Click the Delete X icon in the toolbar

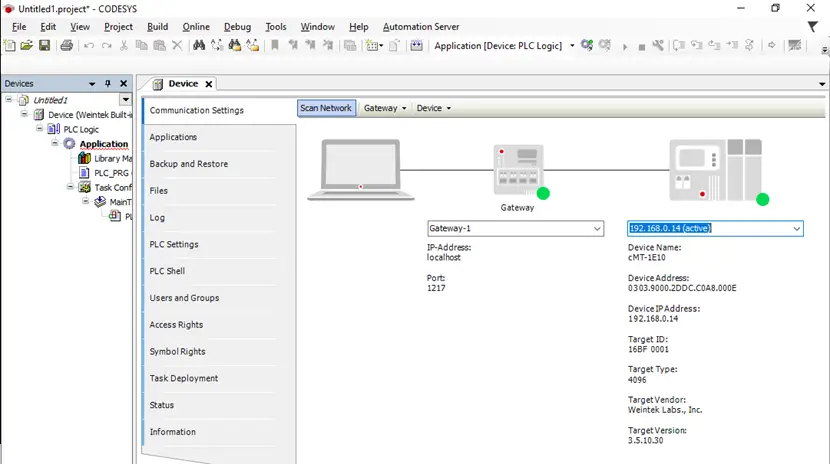point(177,46)
